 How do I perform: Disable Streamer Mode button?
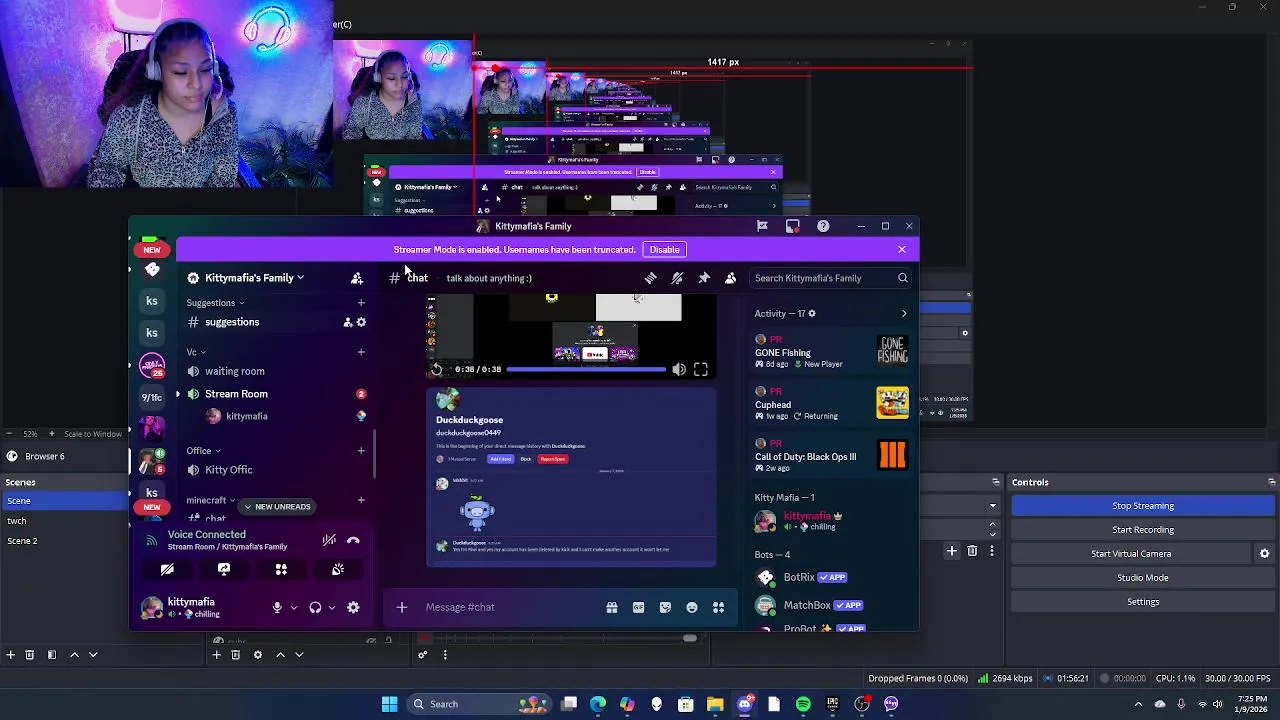point(664,250)
